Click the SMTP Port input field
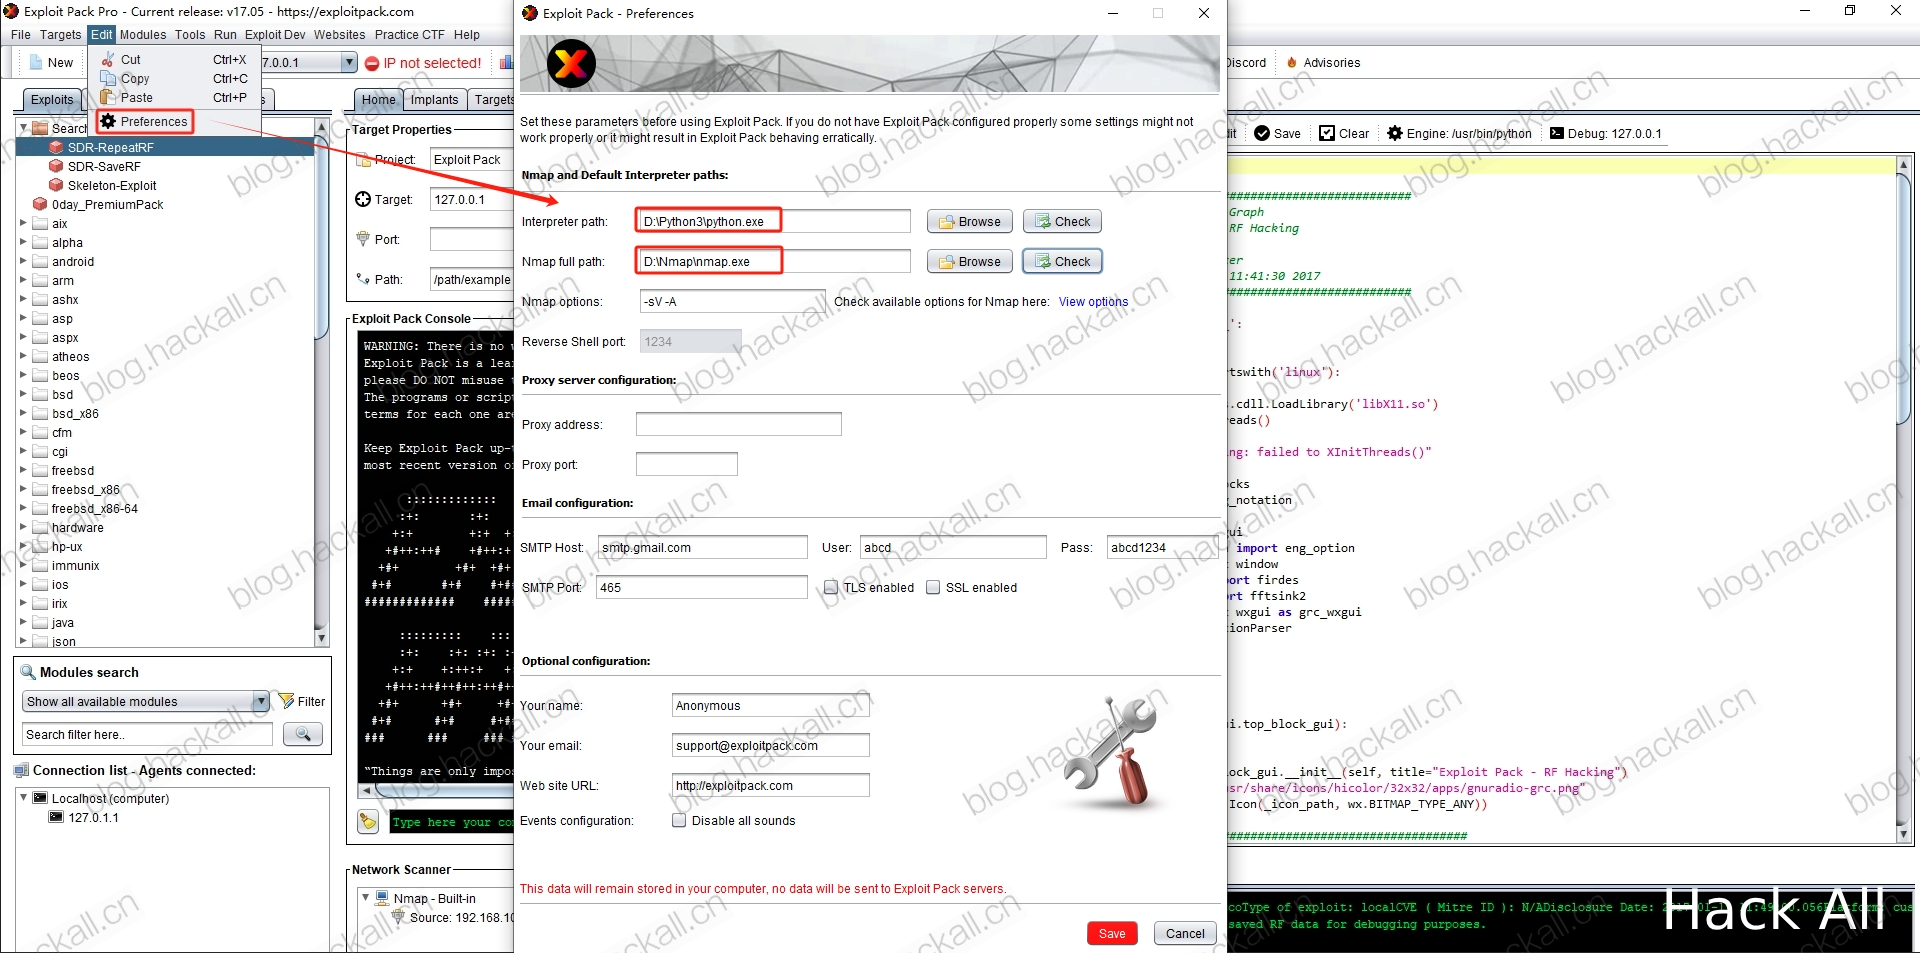This screenshot has height=953, width=1920. tap(702, 587)
